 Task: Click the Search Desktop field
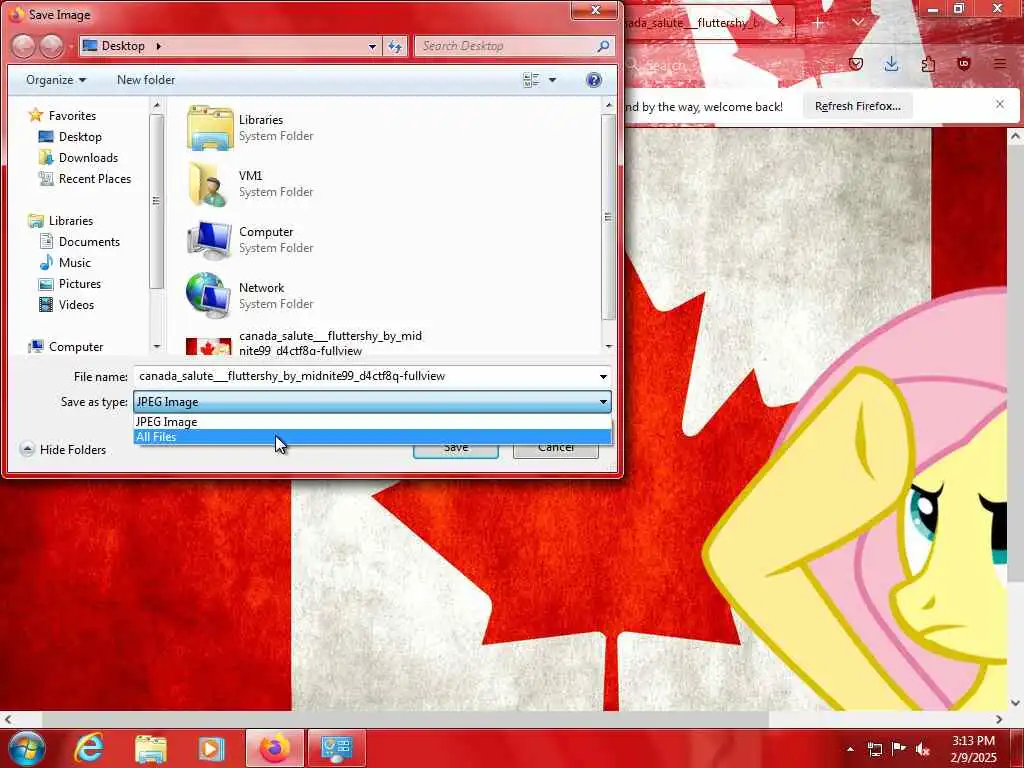coord(505,46)
